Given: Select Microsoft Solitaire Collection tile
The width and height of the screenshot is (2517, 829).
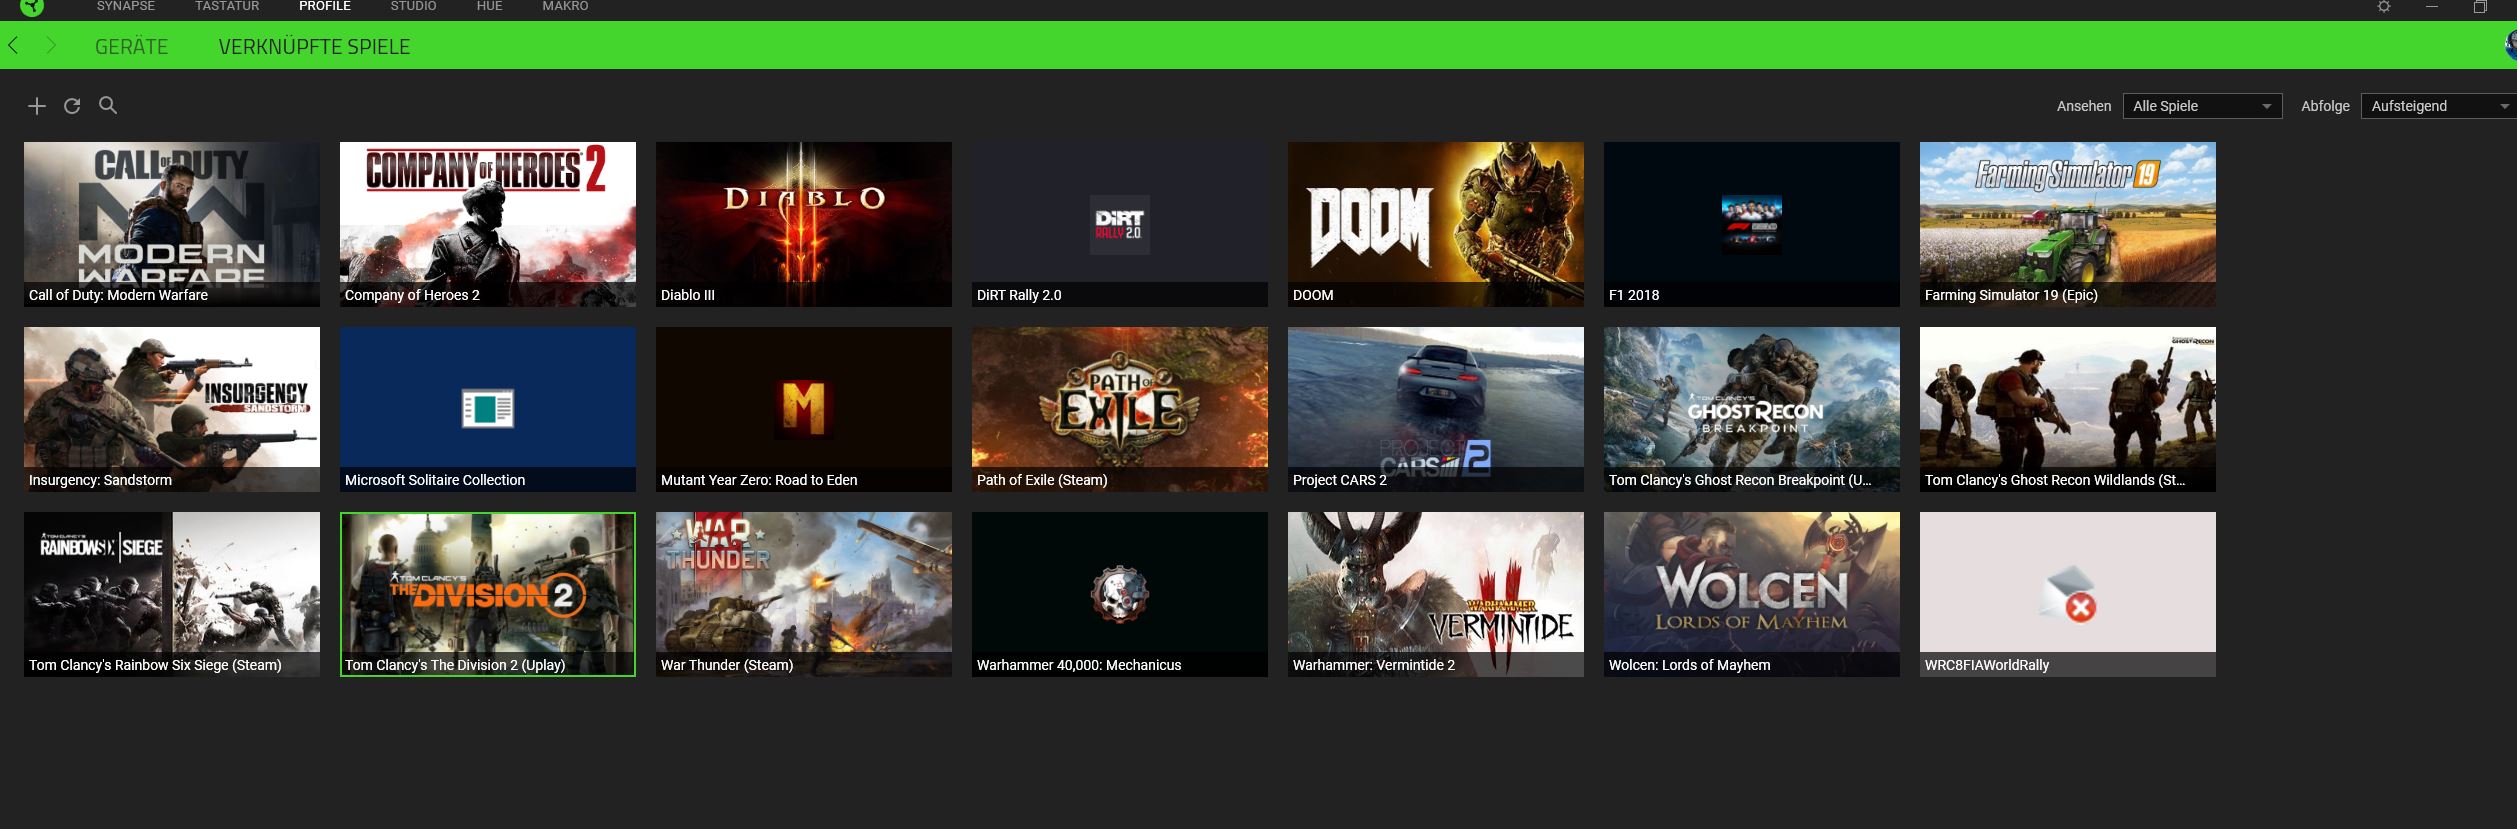Looking at the screenshot, I should [x=488, y=409].
